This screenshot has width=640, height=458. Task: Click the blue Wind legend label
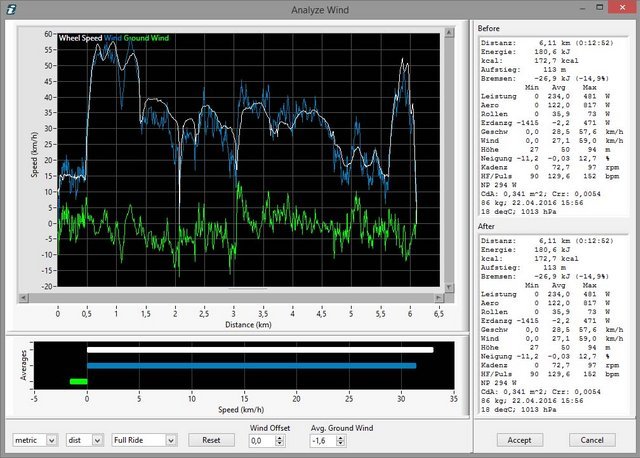pos(113,38)
